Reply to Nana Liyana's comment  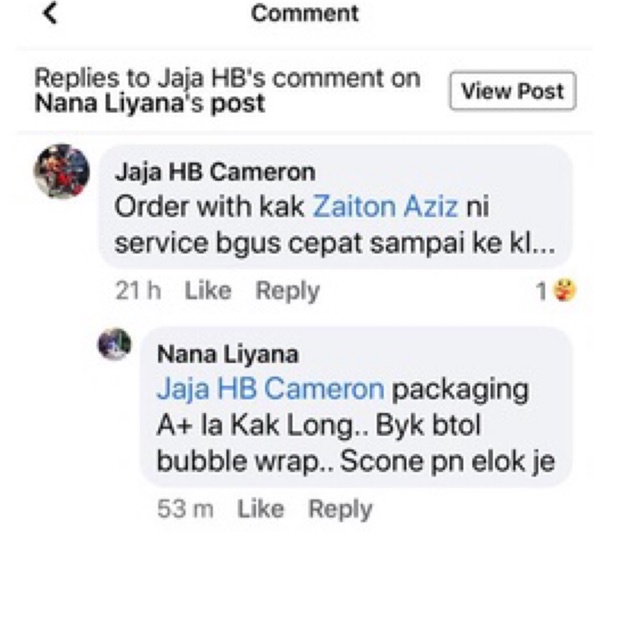pyautogui.click(x=340, y=510)
